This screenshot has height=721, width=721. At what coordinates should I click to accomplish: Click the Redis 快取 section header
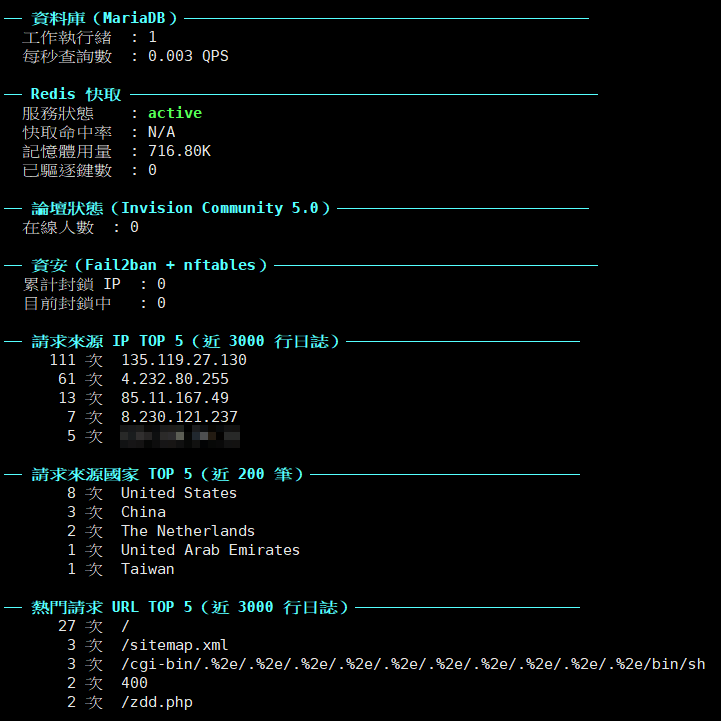[76, 94]
